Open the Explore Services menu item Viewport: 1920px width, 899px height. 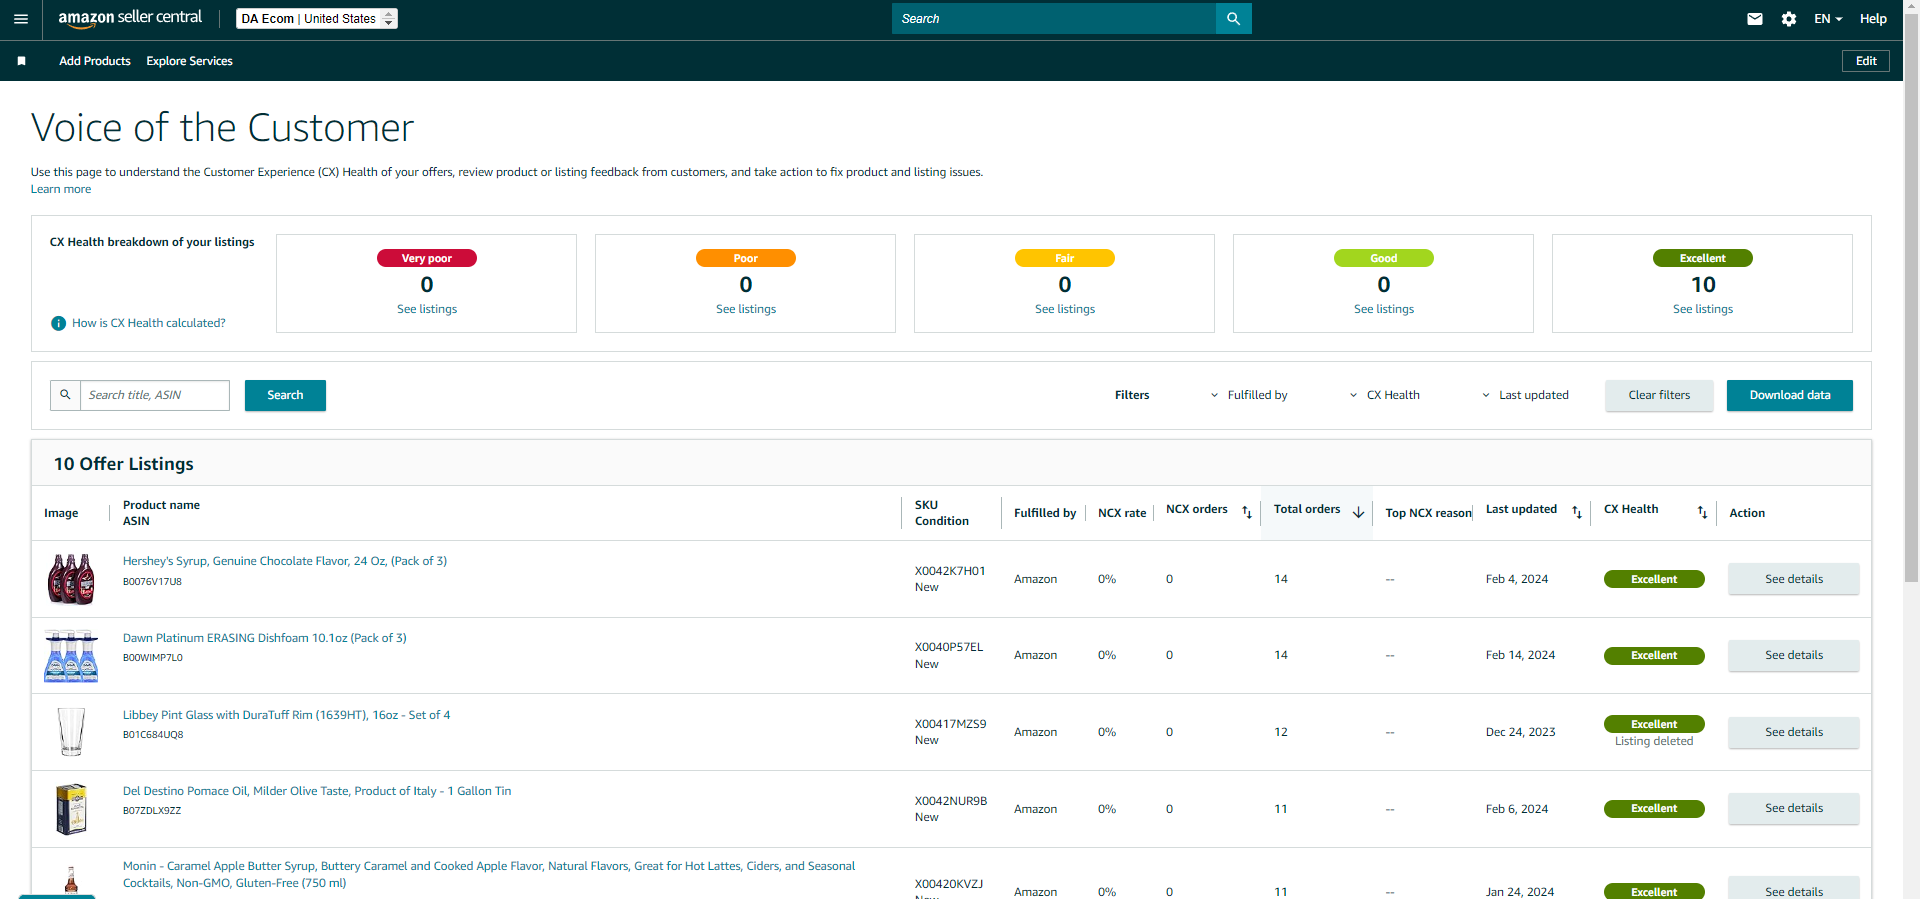tap(189, 61)
